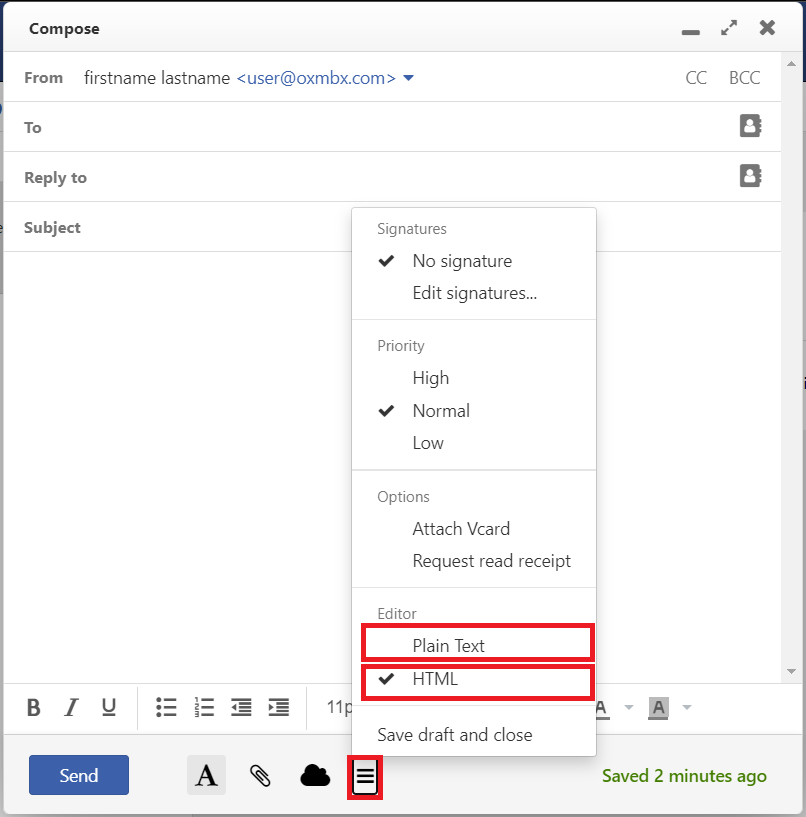Viewport: 806px width, 817px height.
Task: Open address book for To field
Action: pos(750,126)
